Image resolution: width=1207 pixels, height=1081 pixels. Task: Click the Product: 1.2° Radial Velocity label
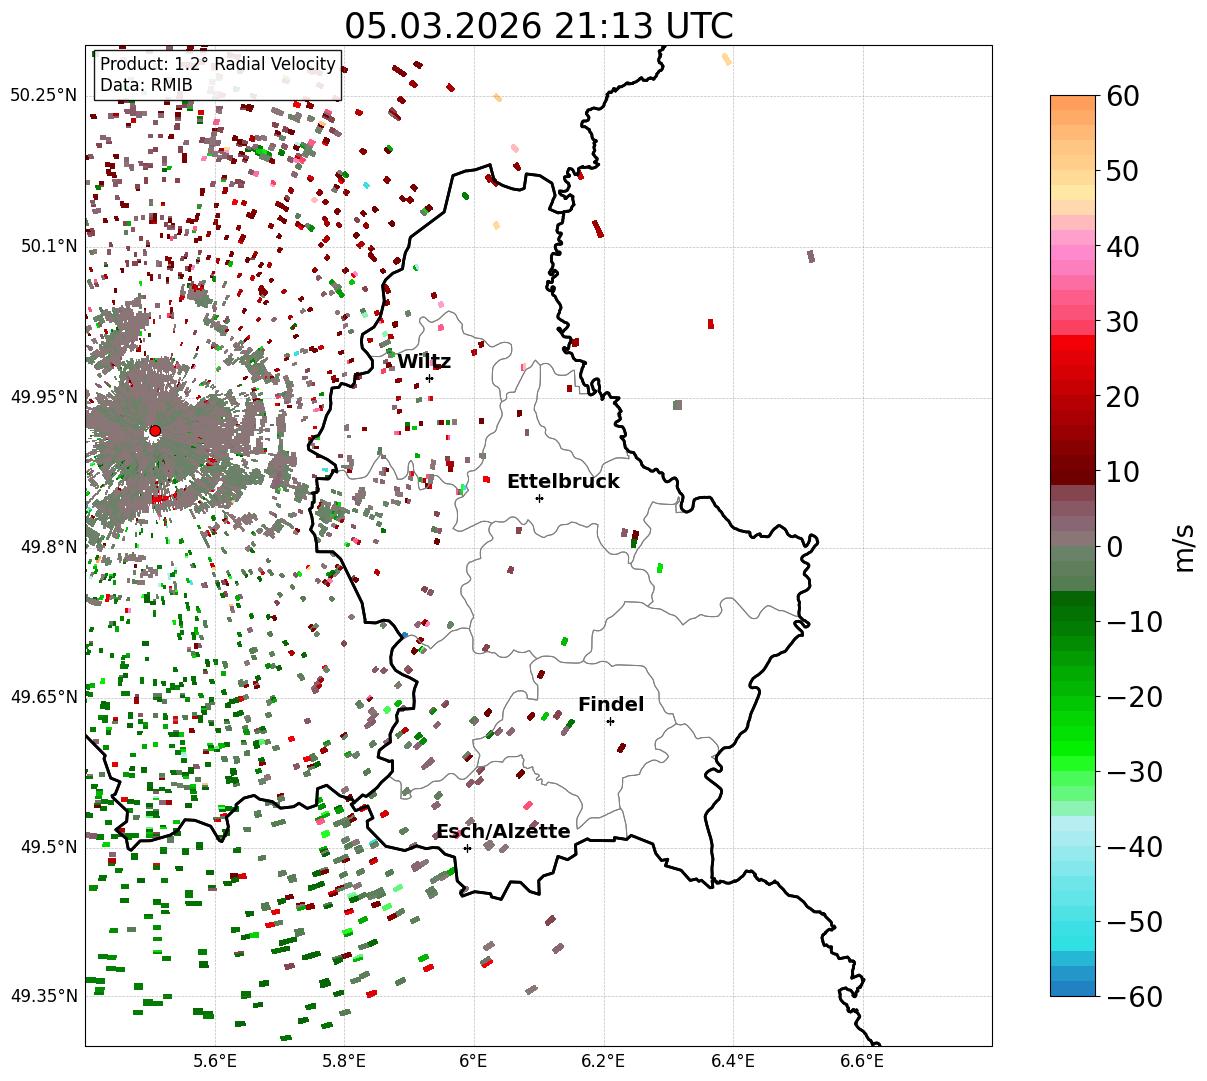point(218,65)
